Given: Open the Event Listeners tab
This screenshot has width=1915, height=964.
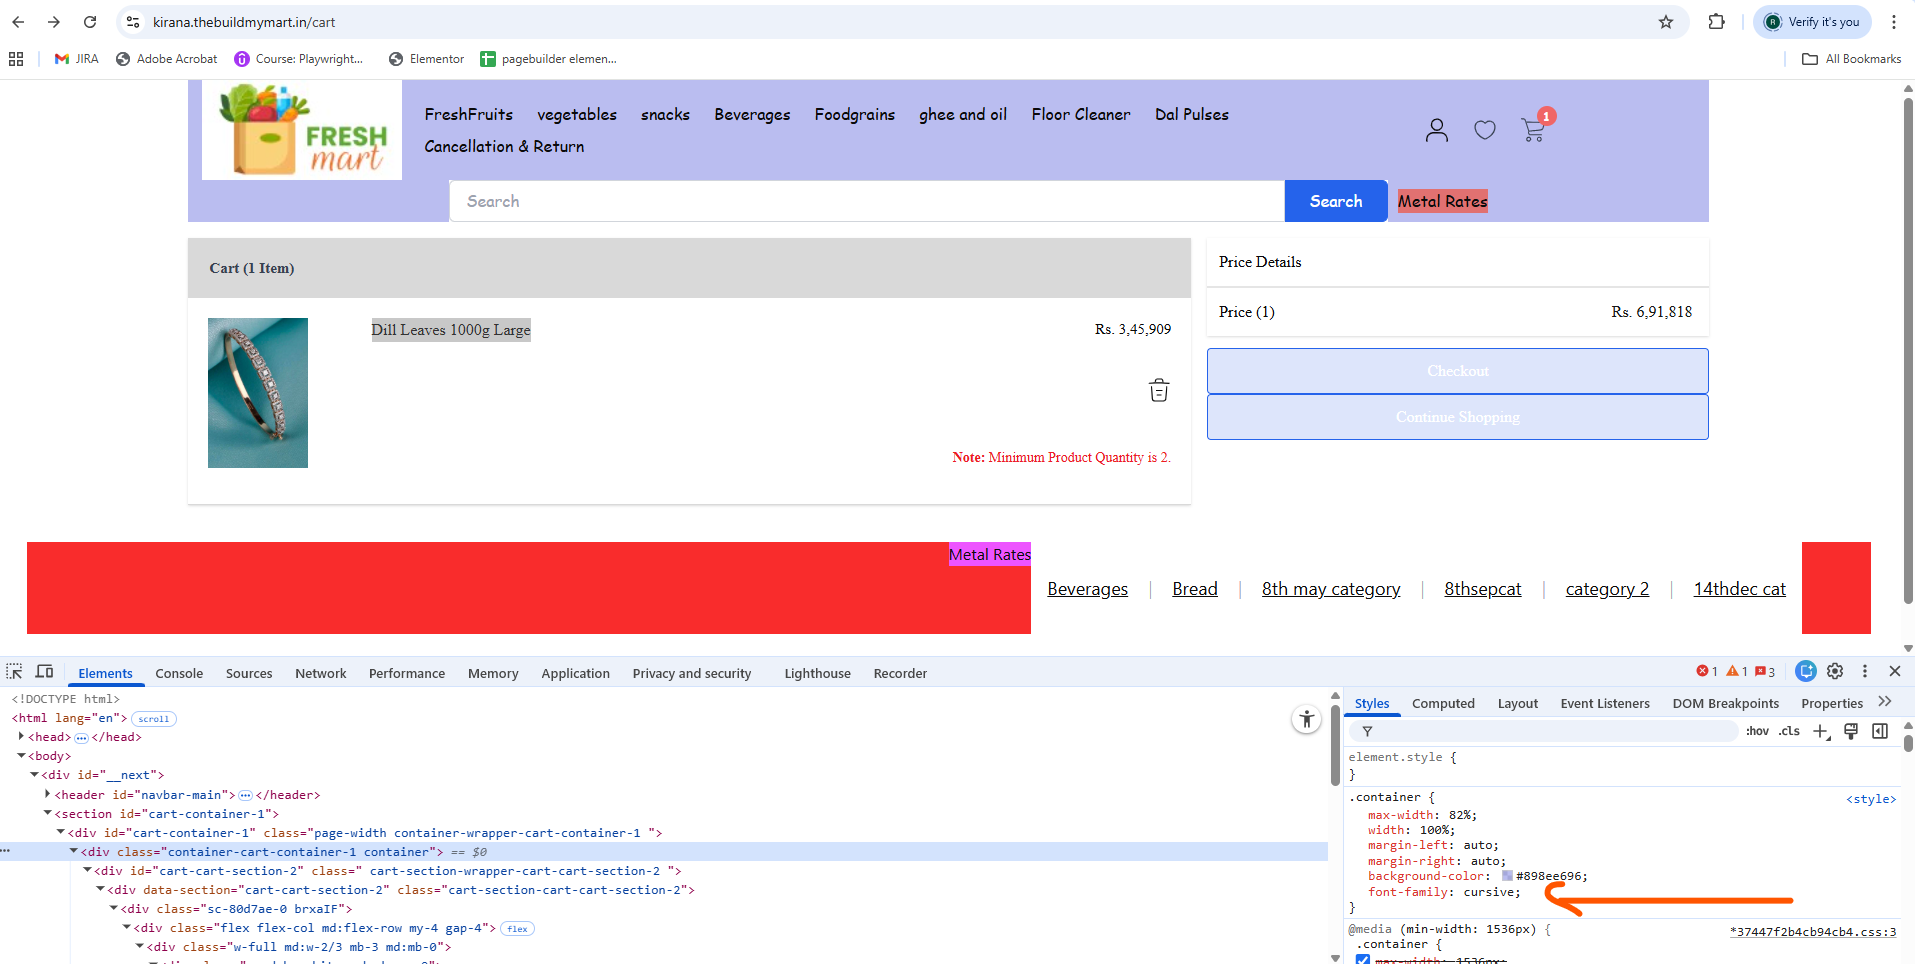Looking at the screenshot, I should coord(1605,703).
